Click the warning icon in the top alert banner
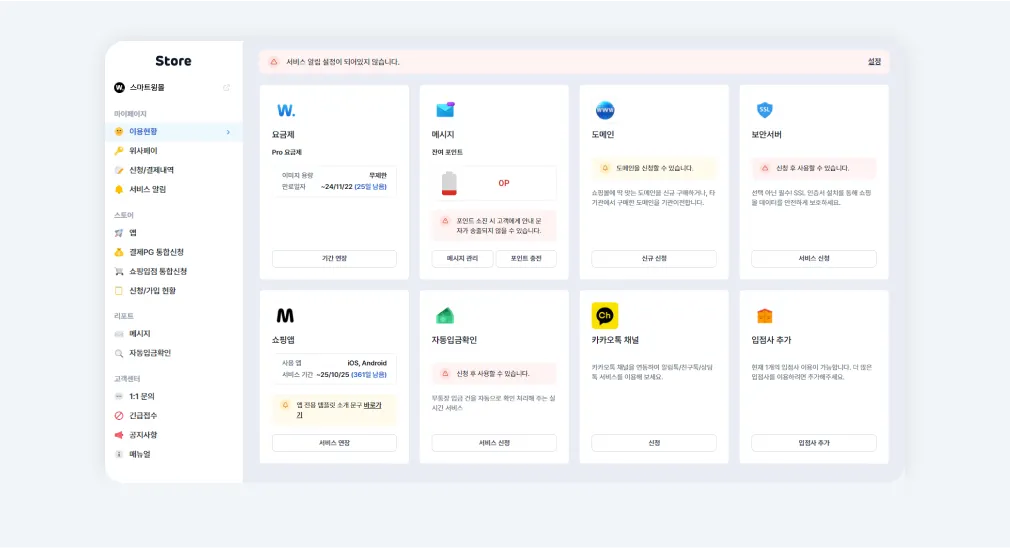 (274, 62)
